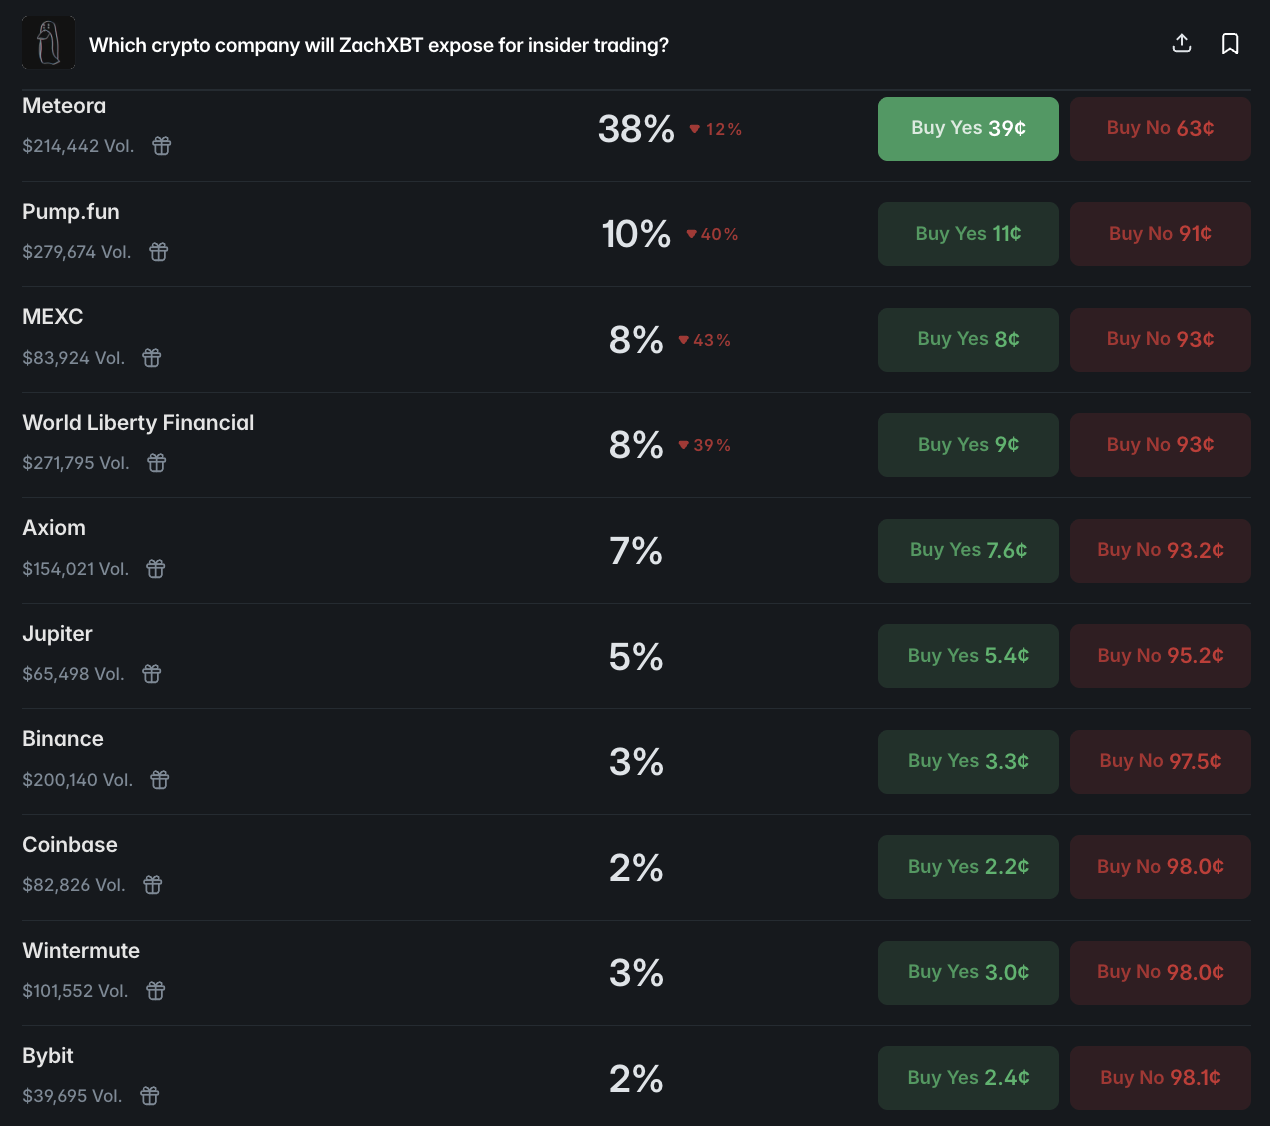
Task: Click the gift icon in Binance row
Action: (x=160, y=780)
